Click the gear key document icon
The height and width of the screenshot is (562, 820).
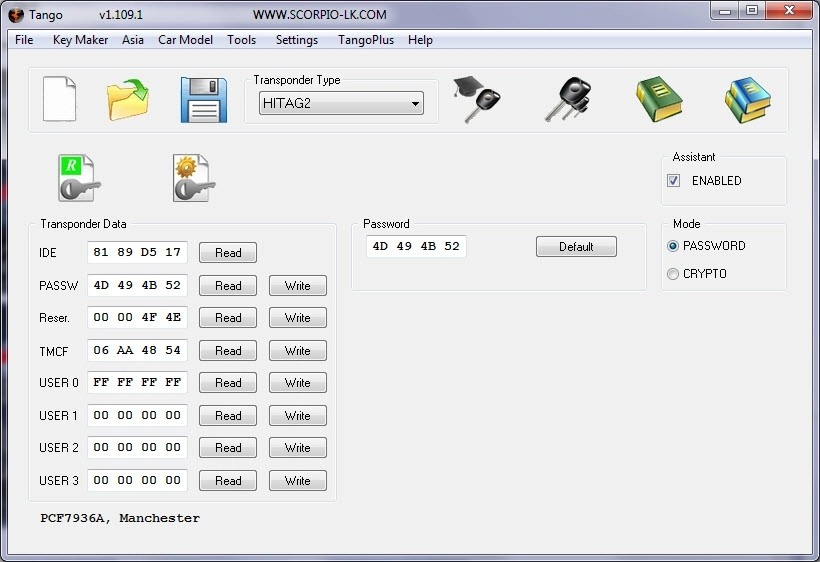[194, 177]
